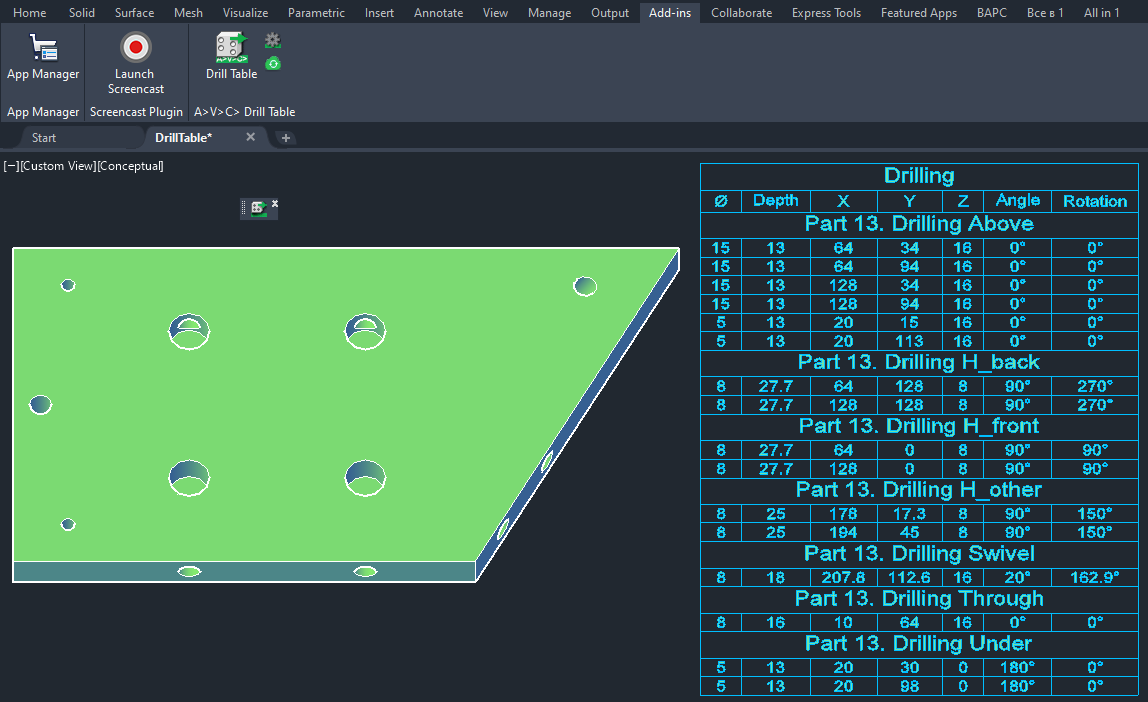Viewport: 1148px width, 702px height.
Task: Open the Express Tools ribbon tab
Action: point(826,13)
